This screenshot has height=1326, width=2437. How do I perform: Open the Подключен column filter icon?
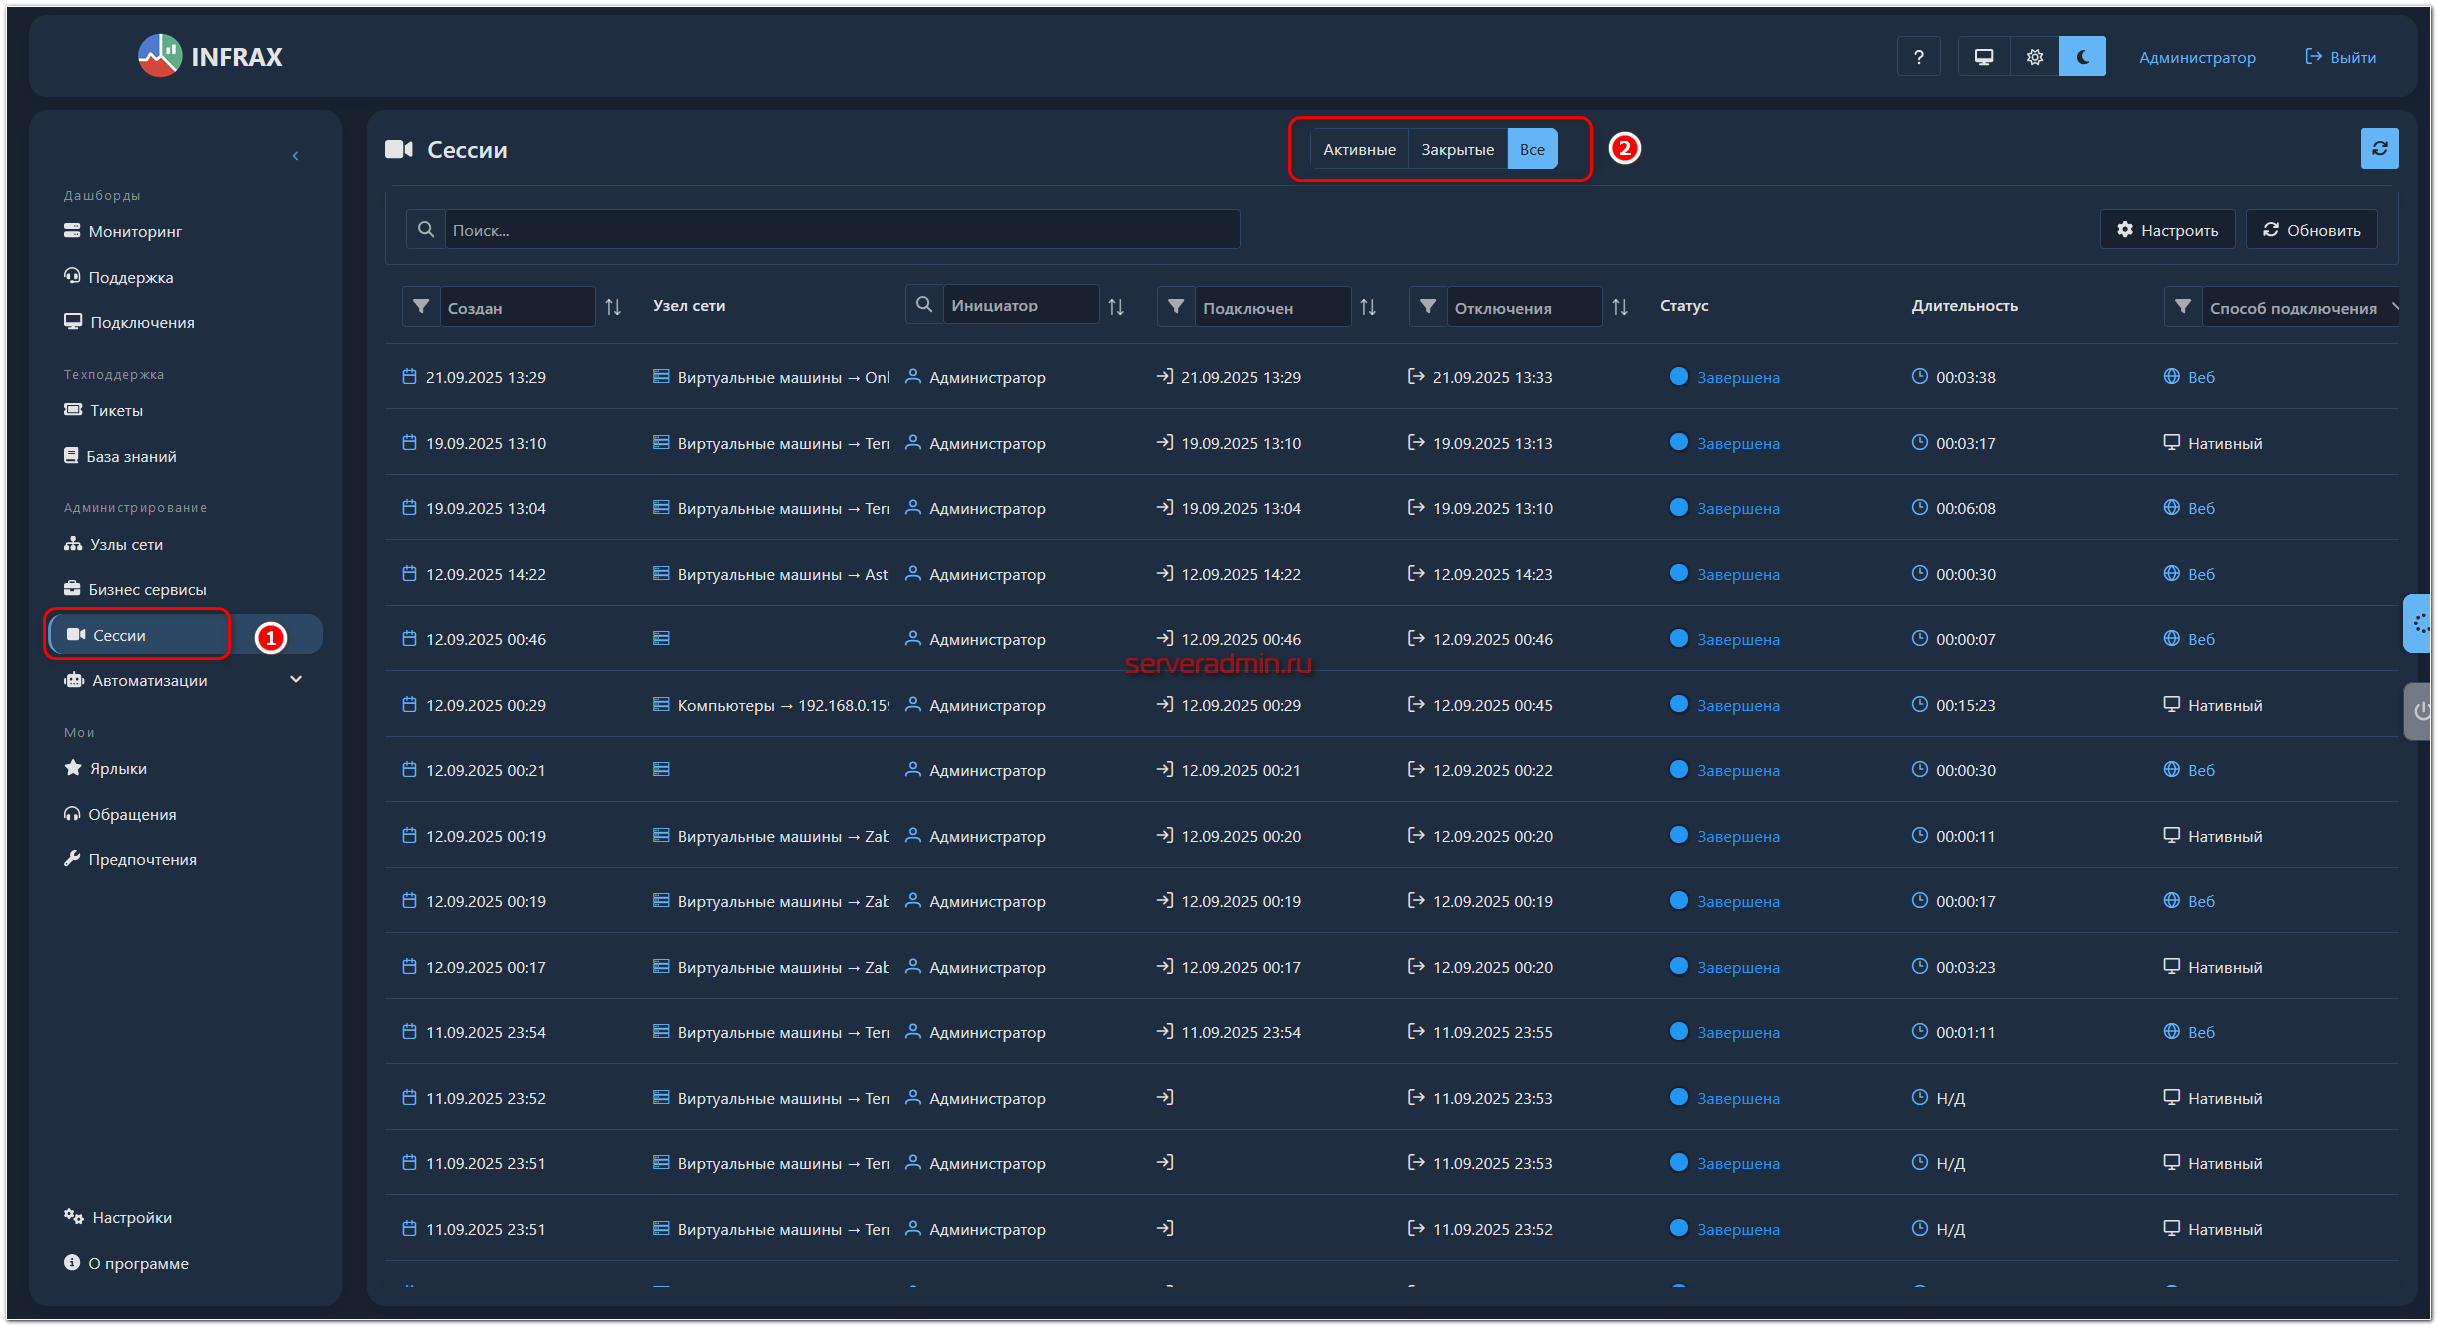point(1176,306)
